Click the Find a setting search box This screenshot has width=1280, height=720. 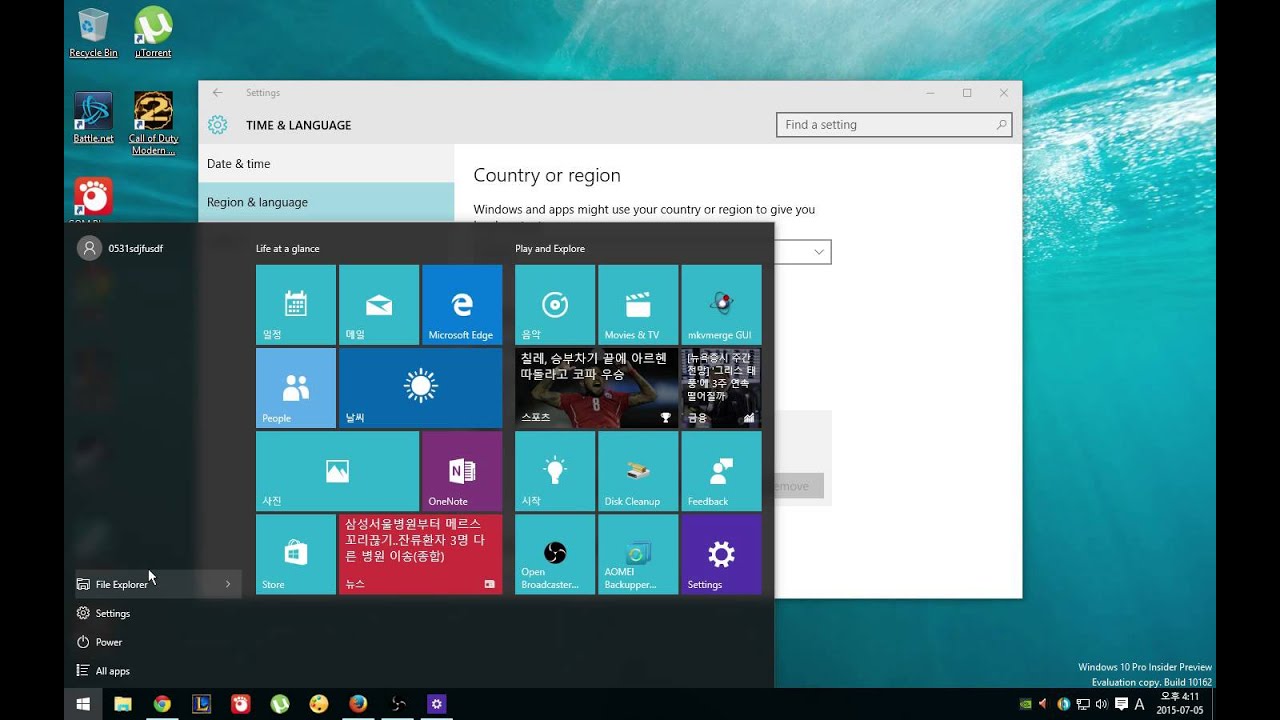[x=894, y=125]
